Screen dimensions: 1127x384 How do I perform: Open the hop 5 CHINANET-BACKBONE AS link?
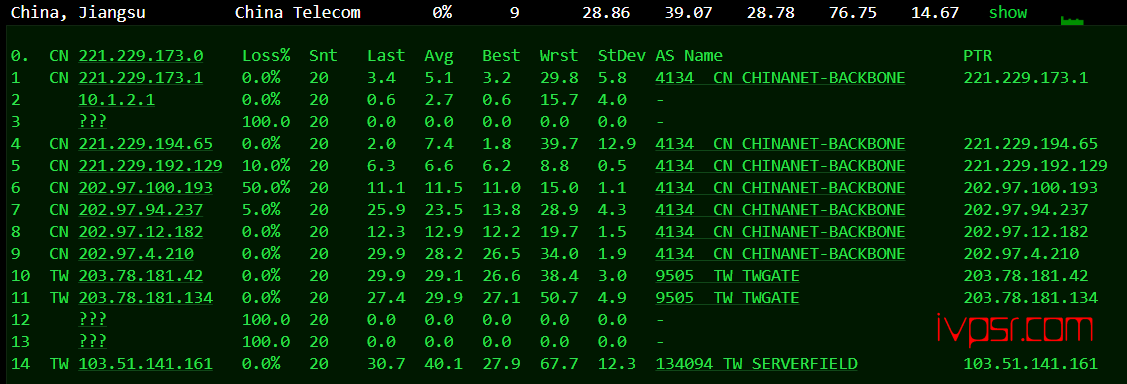(780, 166)
